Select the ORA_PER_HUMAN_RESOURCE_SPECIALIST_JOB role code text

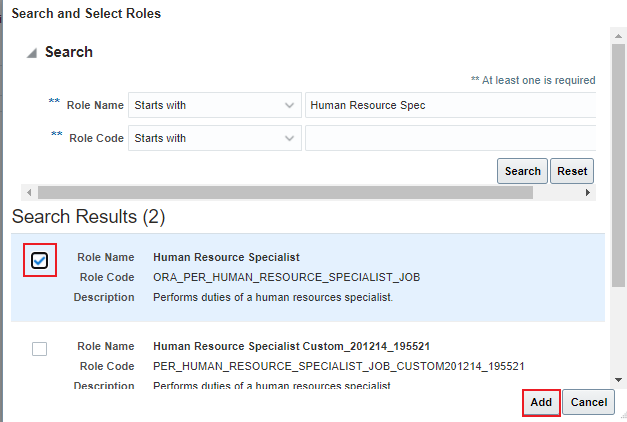(264, 277)
